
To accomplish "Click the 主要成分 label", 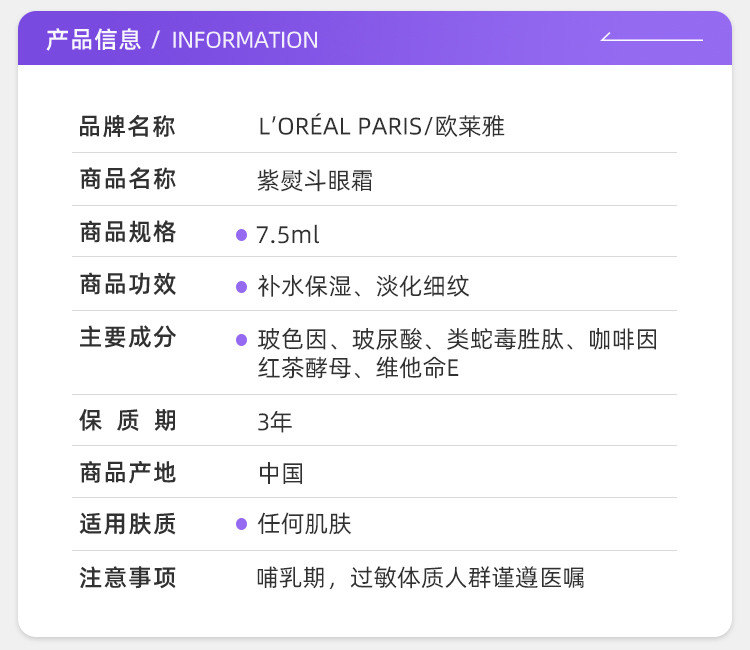I will point(128,337).
